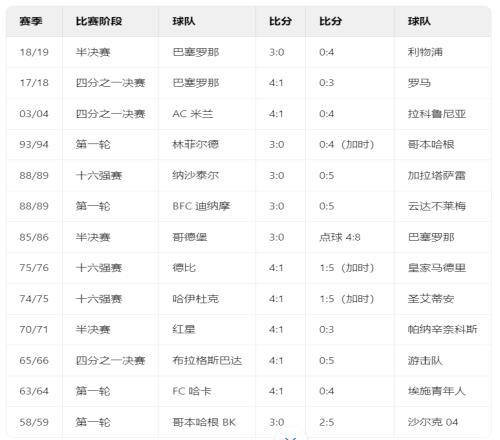Select AC 米兰 in the table
This screenshot has width=500, height=440.
(193, 114)
